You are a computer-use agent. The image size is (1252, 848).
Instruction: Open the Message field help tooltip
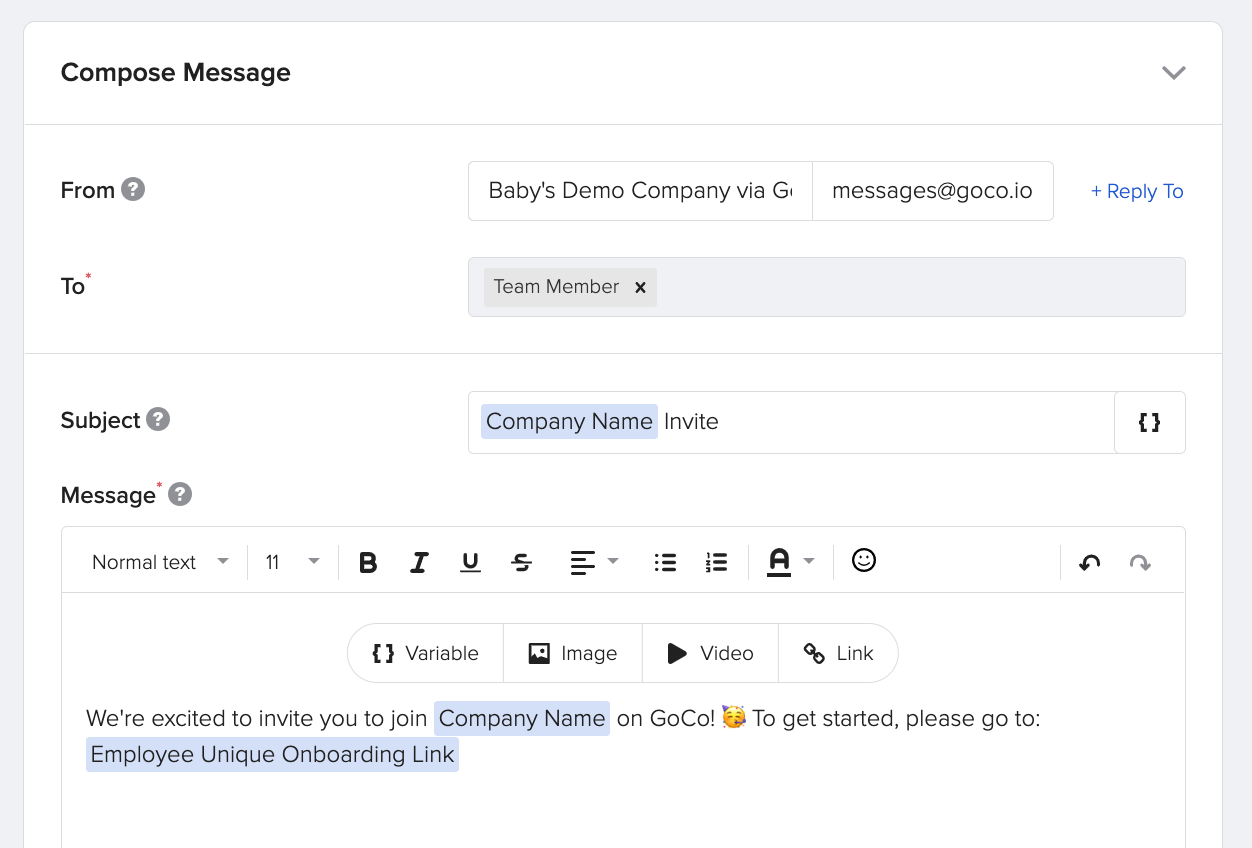coord(179,494)
